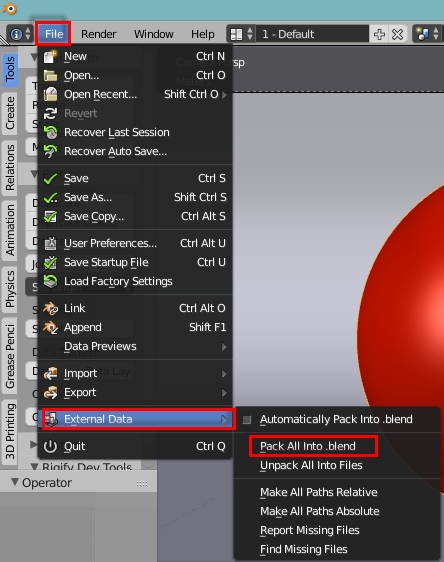Click the Recover Last Session icon
The image size is (444, 562).
click(x=51, y=133)
